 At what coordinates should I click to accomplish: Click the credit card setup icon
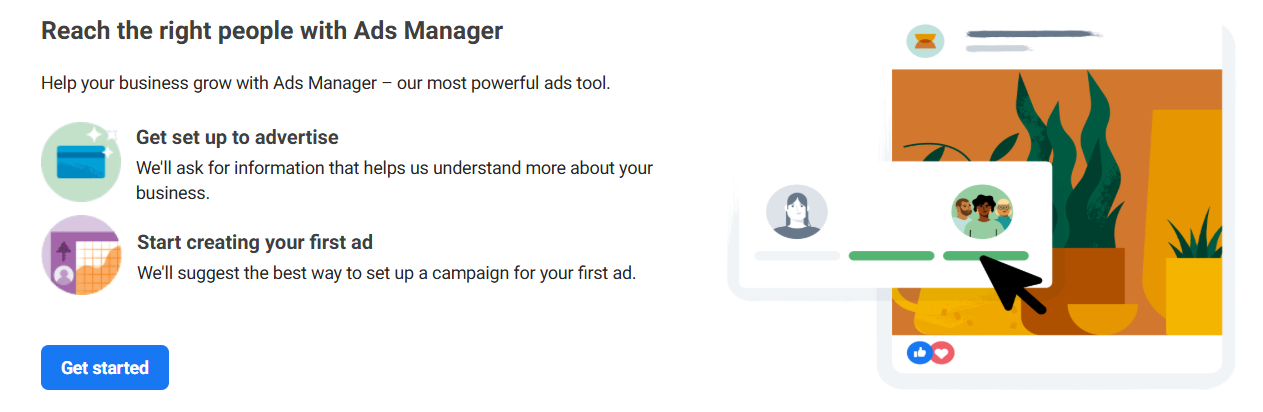point(82,162)
